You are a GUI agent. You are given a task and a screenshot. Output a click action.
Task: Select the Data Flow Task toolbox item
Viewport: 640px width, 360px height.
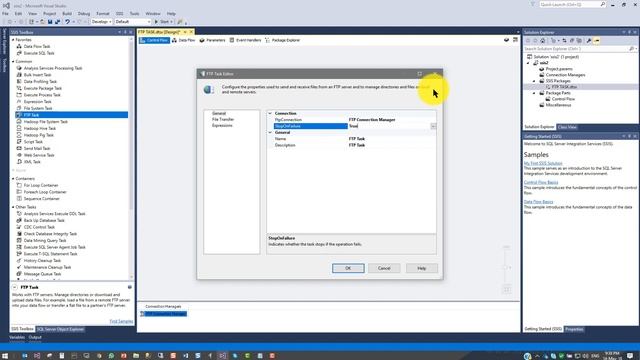(37, 47)
